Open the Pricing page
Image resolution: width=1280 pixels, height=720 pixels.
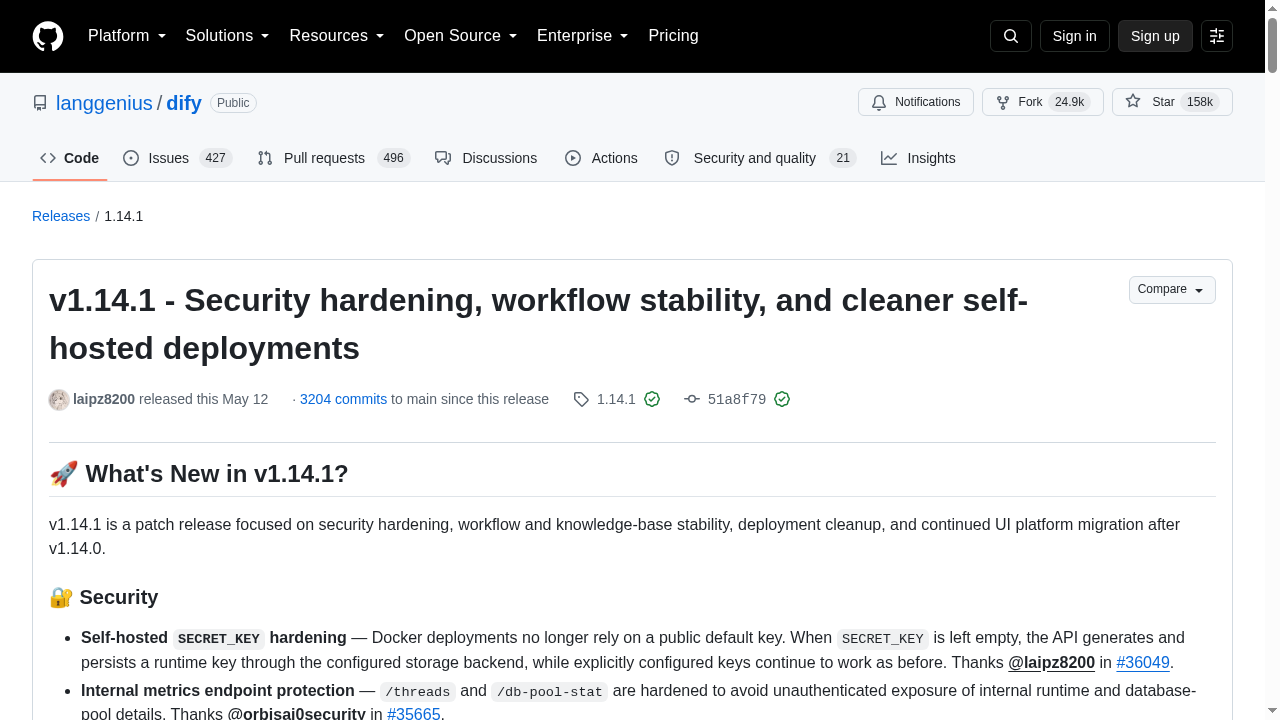click(x=673, y=36)
